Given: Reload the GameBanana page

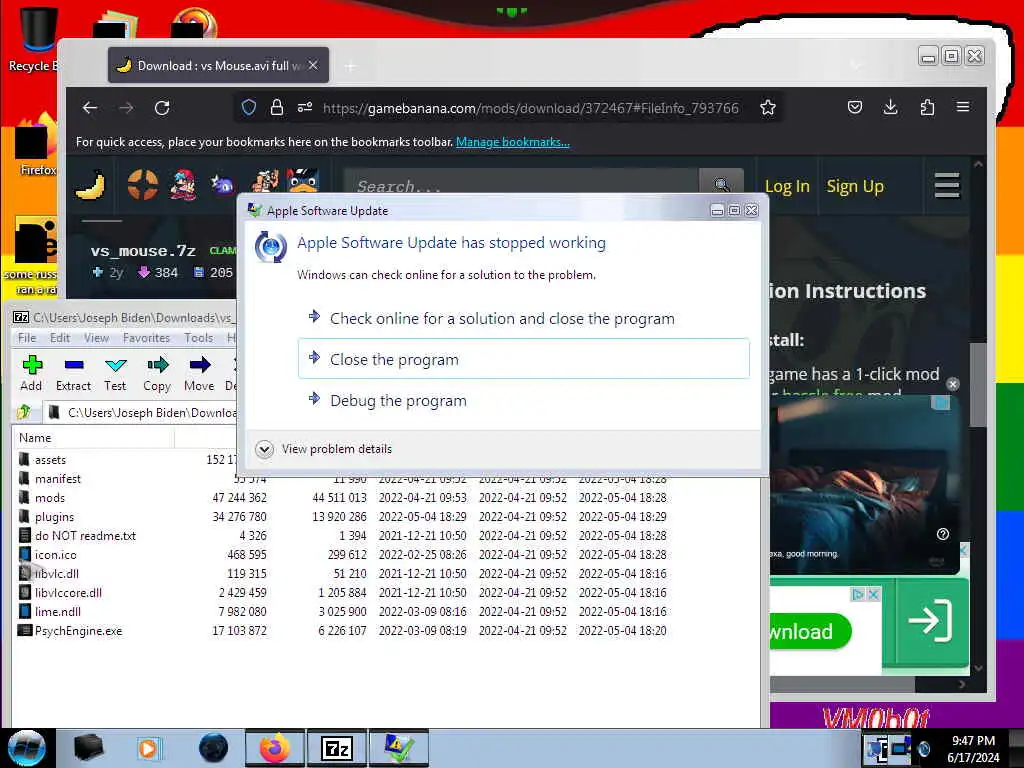Looking at the screenshot, I should (x=162, y=108).
